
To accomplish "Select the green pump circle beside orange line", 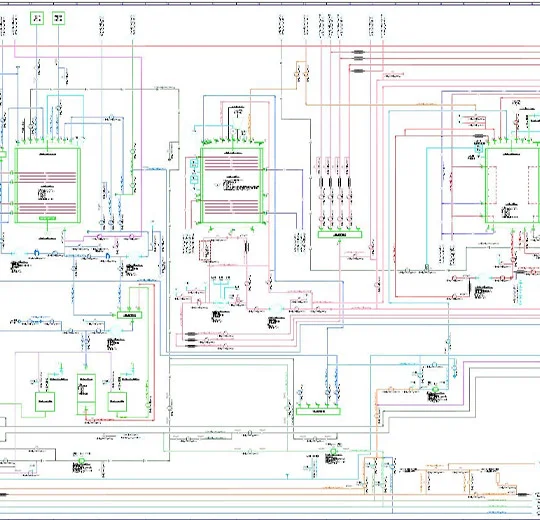I will click(436, 389).
